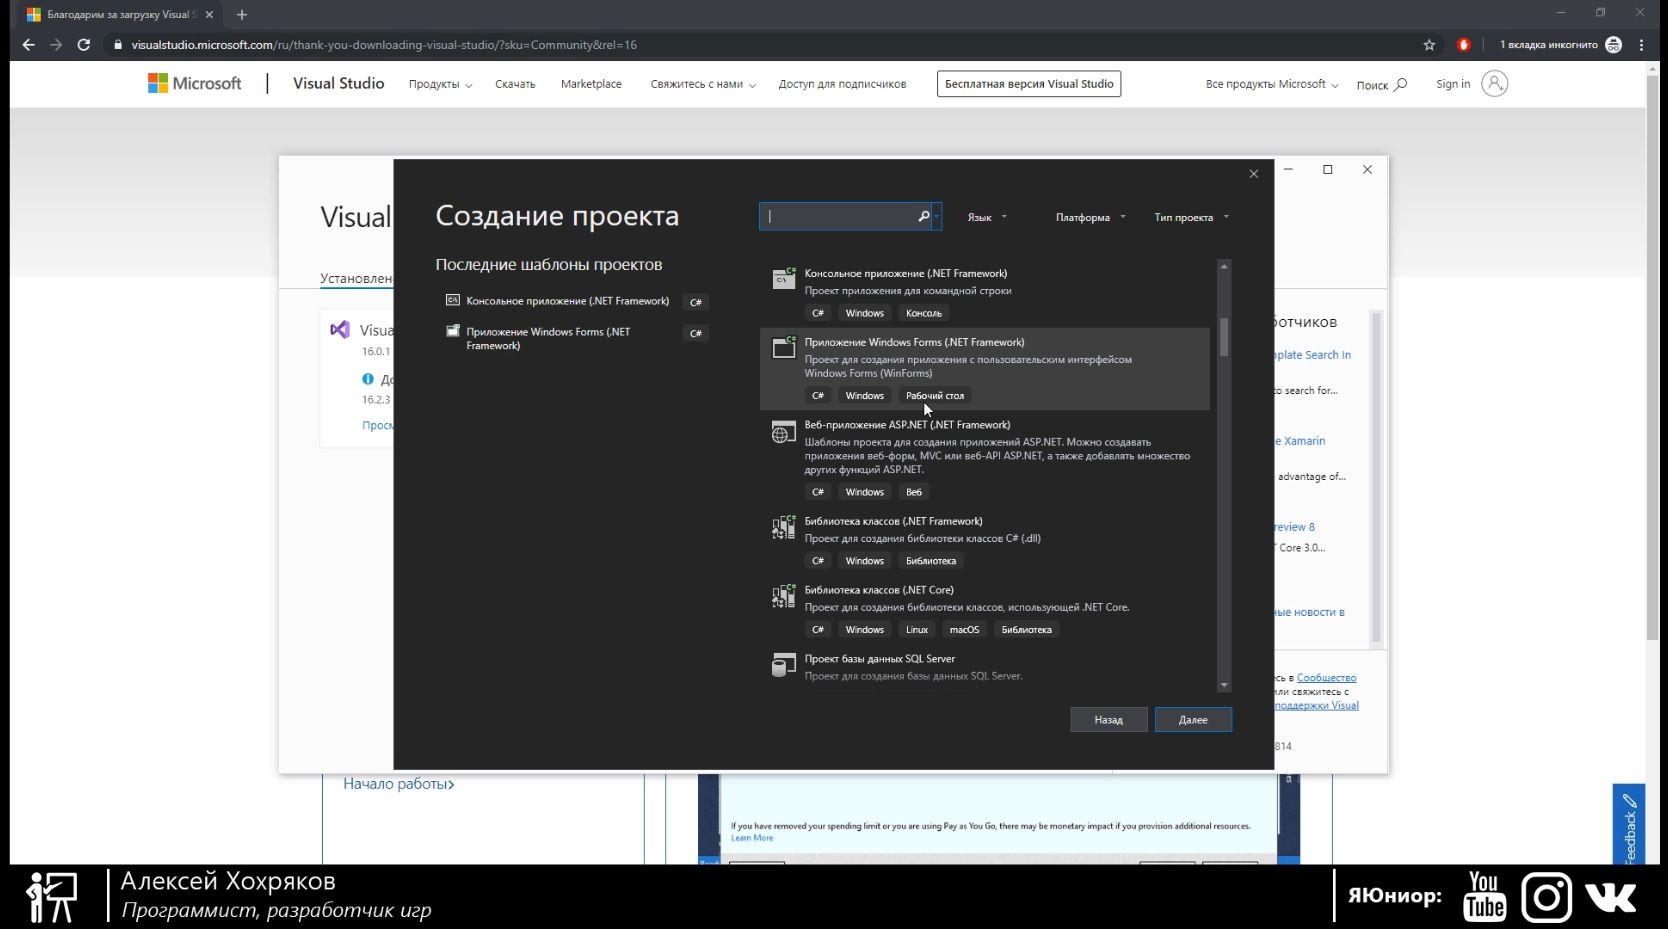Open the Marketplace page

[591, 84]
